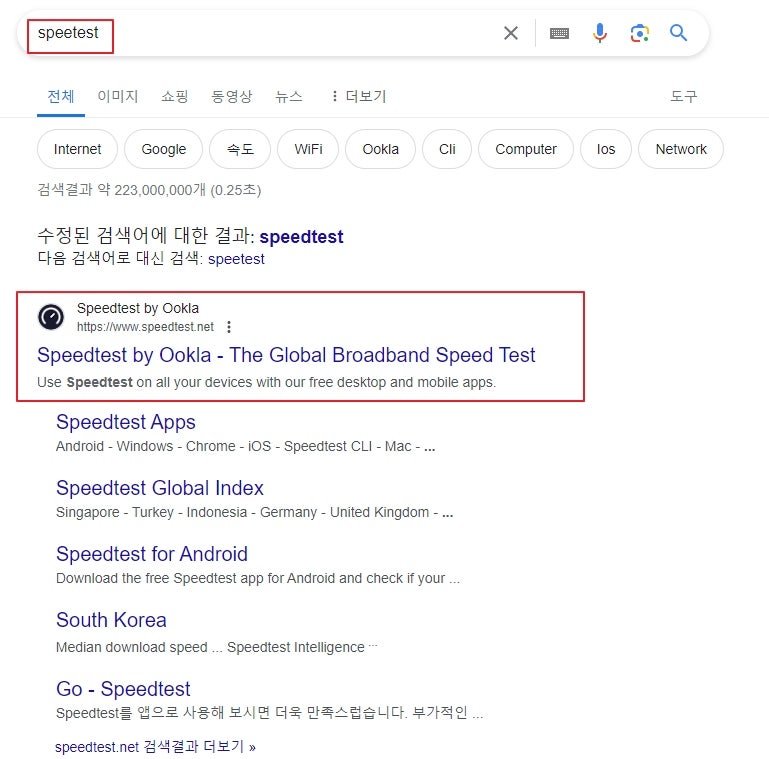
Task: Switch to the 동영상 tab
Action: [x=231, y=96]
